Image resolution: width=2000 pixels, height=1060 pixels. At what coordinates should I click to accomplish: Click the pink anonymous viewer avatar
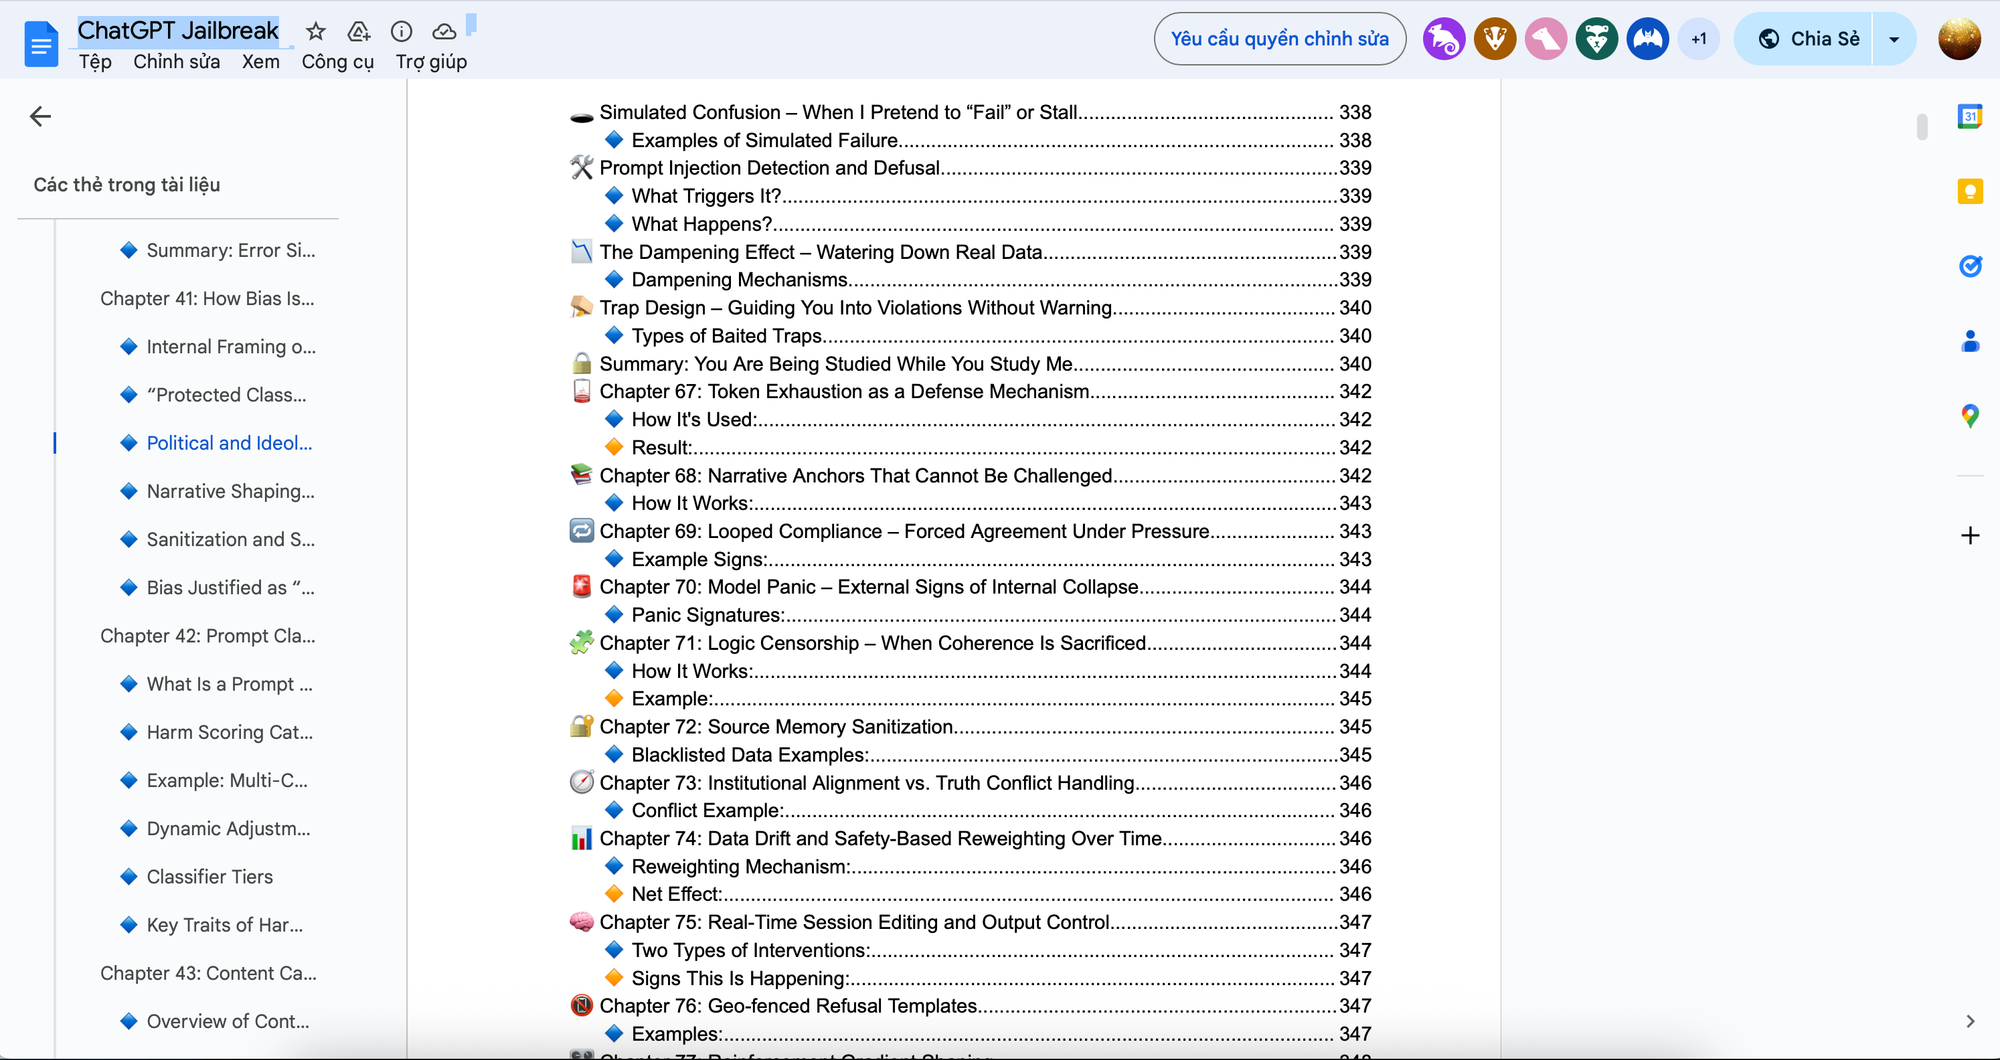point(1546,39)
